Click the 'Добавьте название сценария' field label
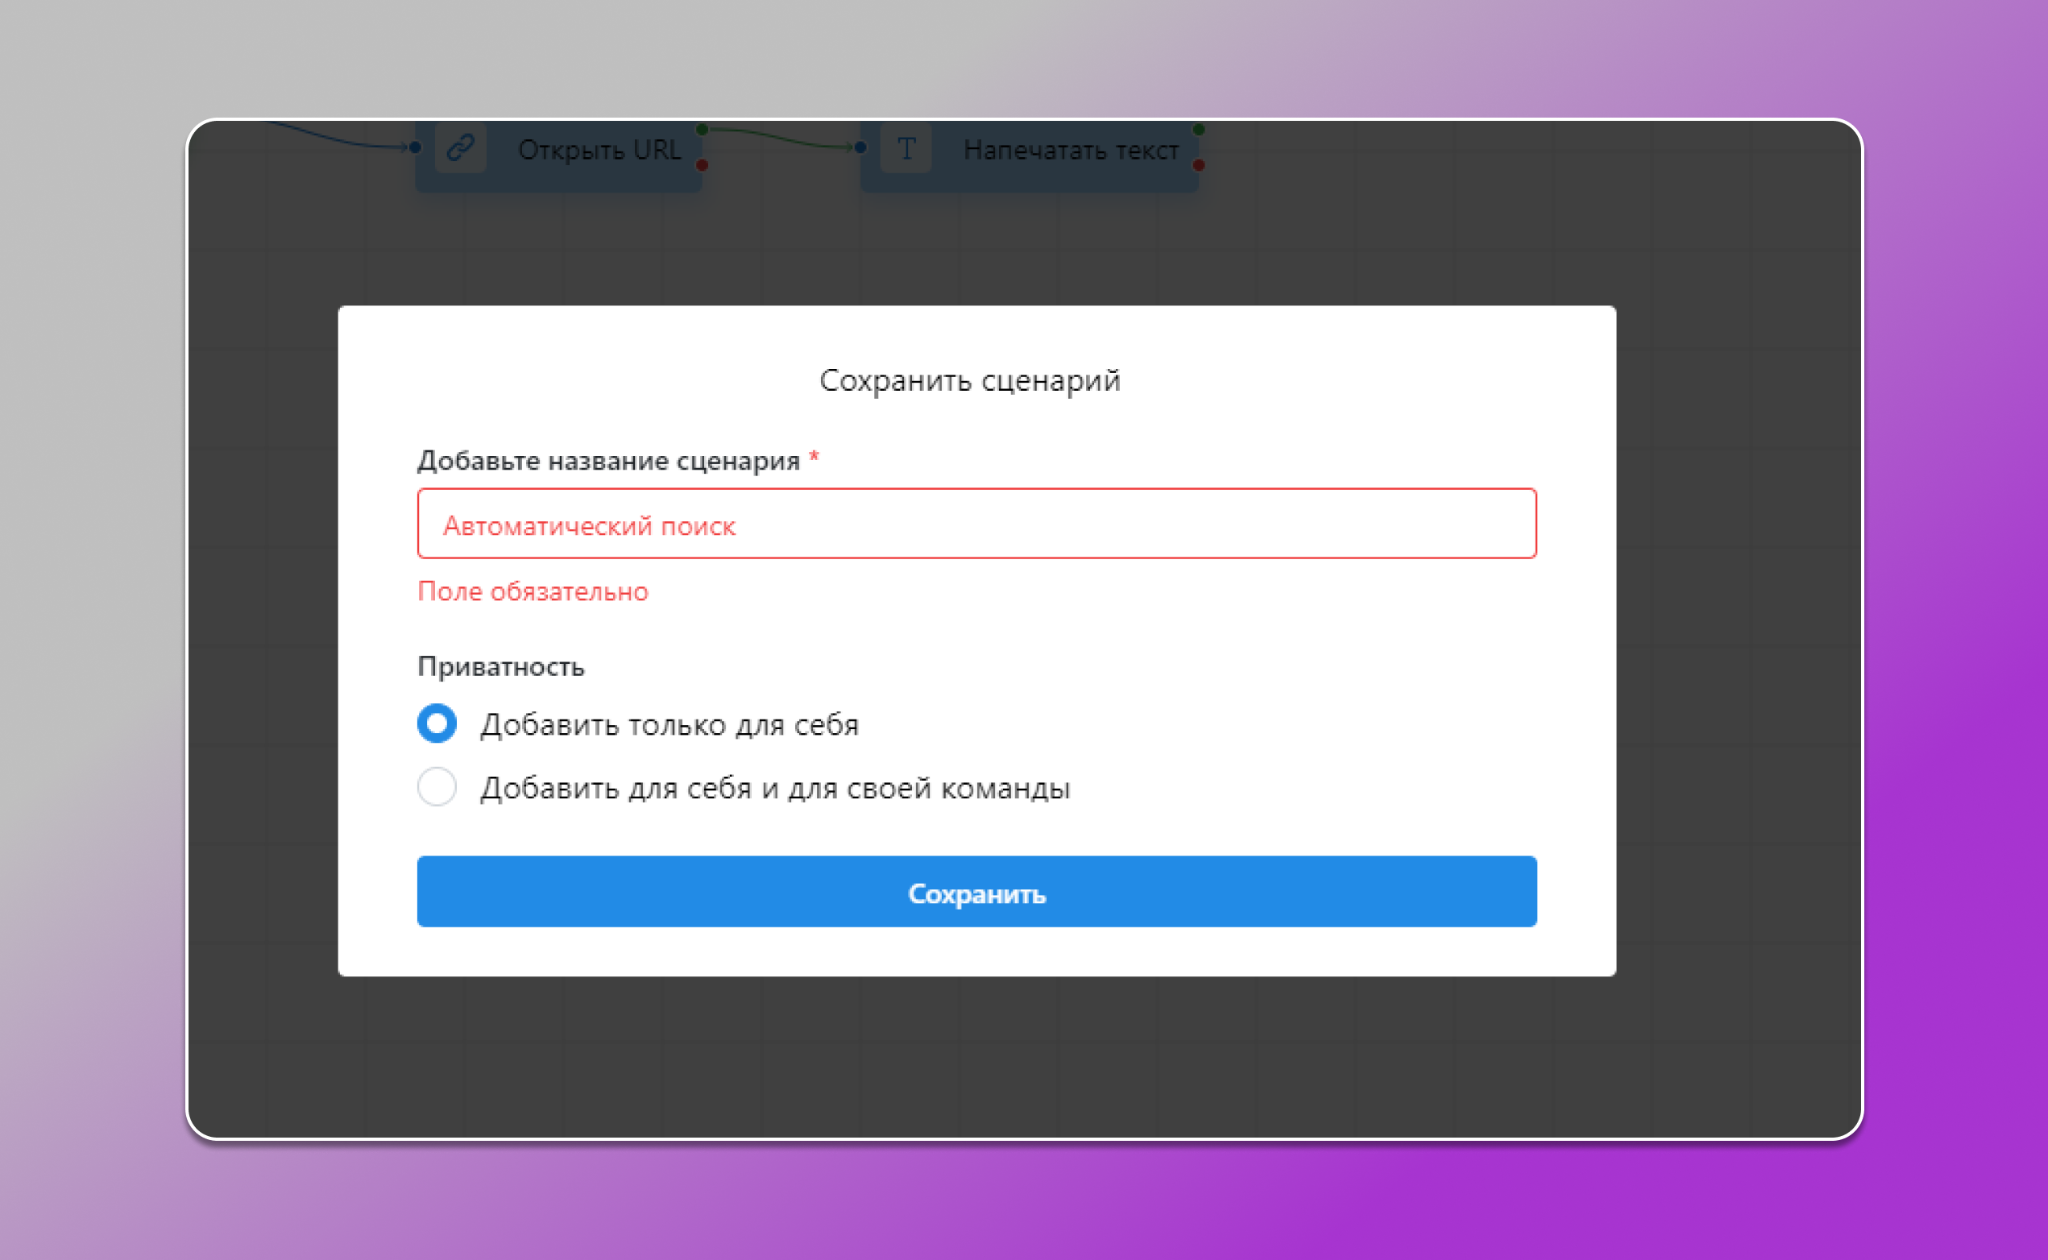Image resolution: width=2048 pixels, height=1260 pixels. coord(608,461)
